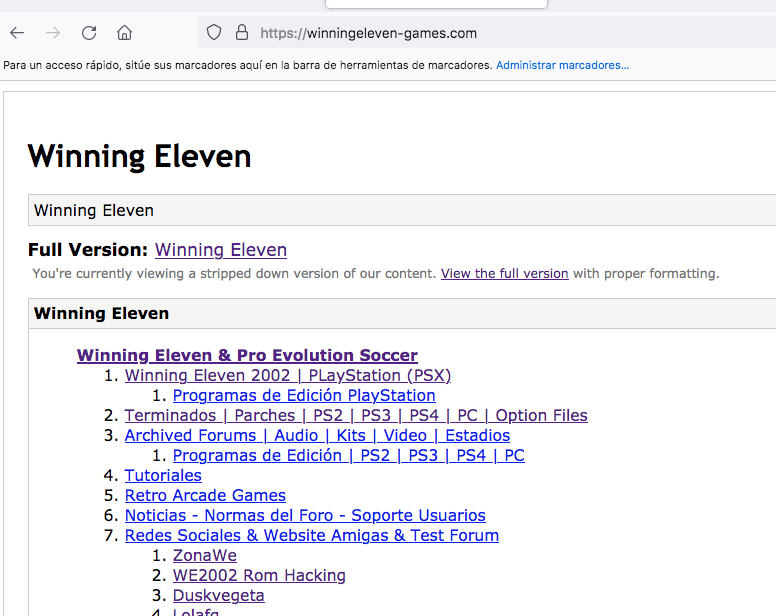Image resolution: width=776 pixels, height=616 pixels.
Task: Open the home page icon
Action: (124, 33)
